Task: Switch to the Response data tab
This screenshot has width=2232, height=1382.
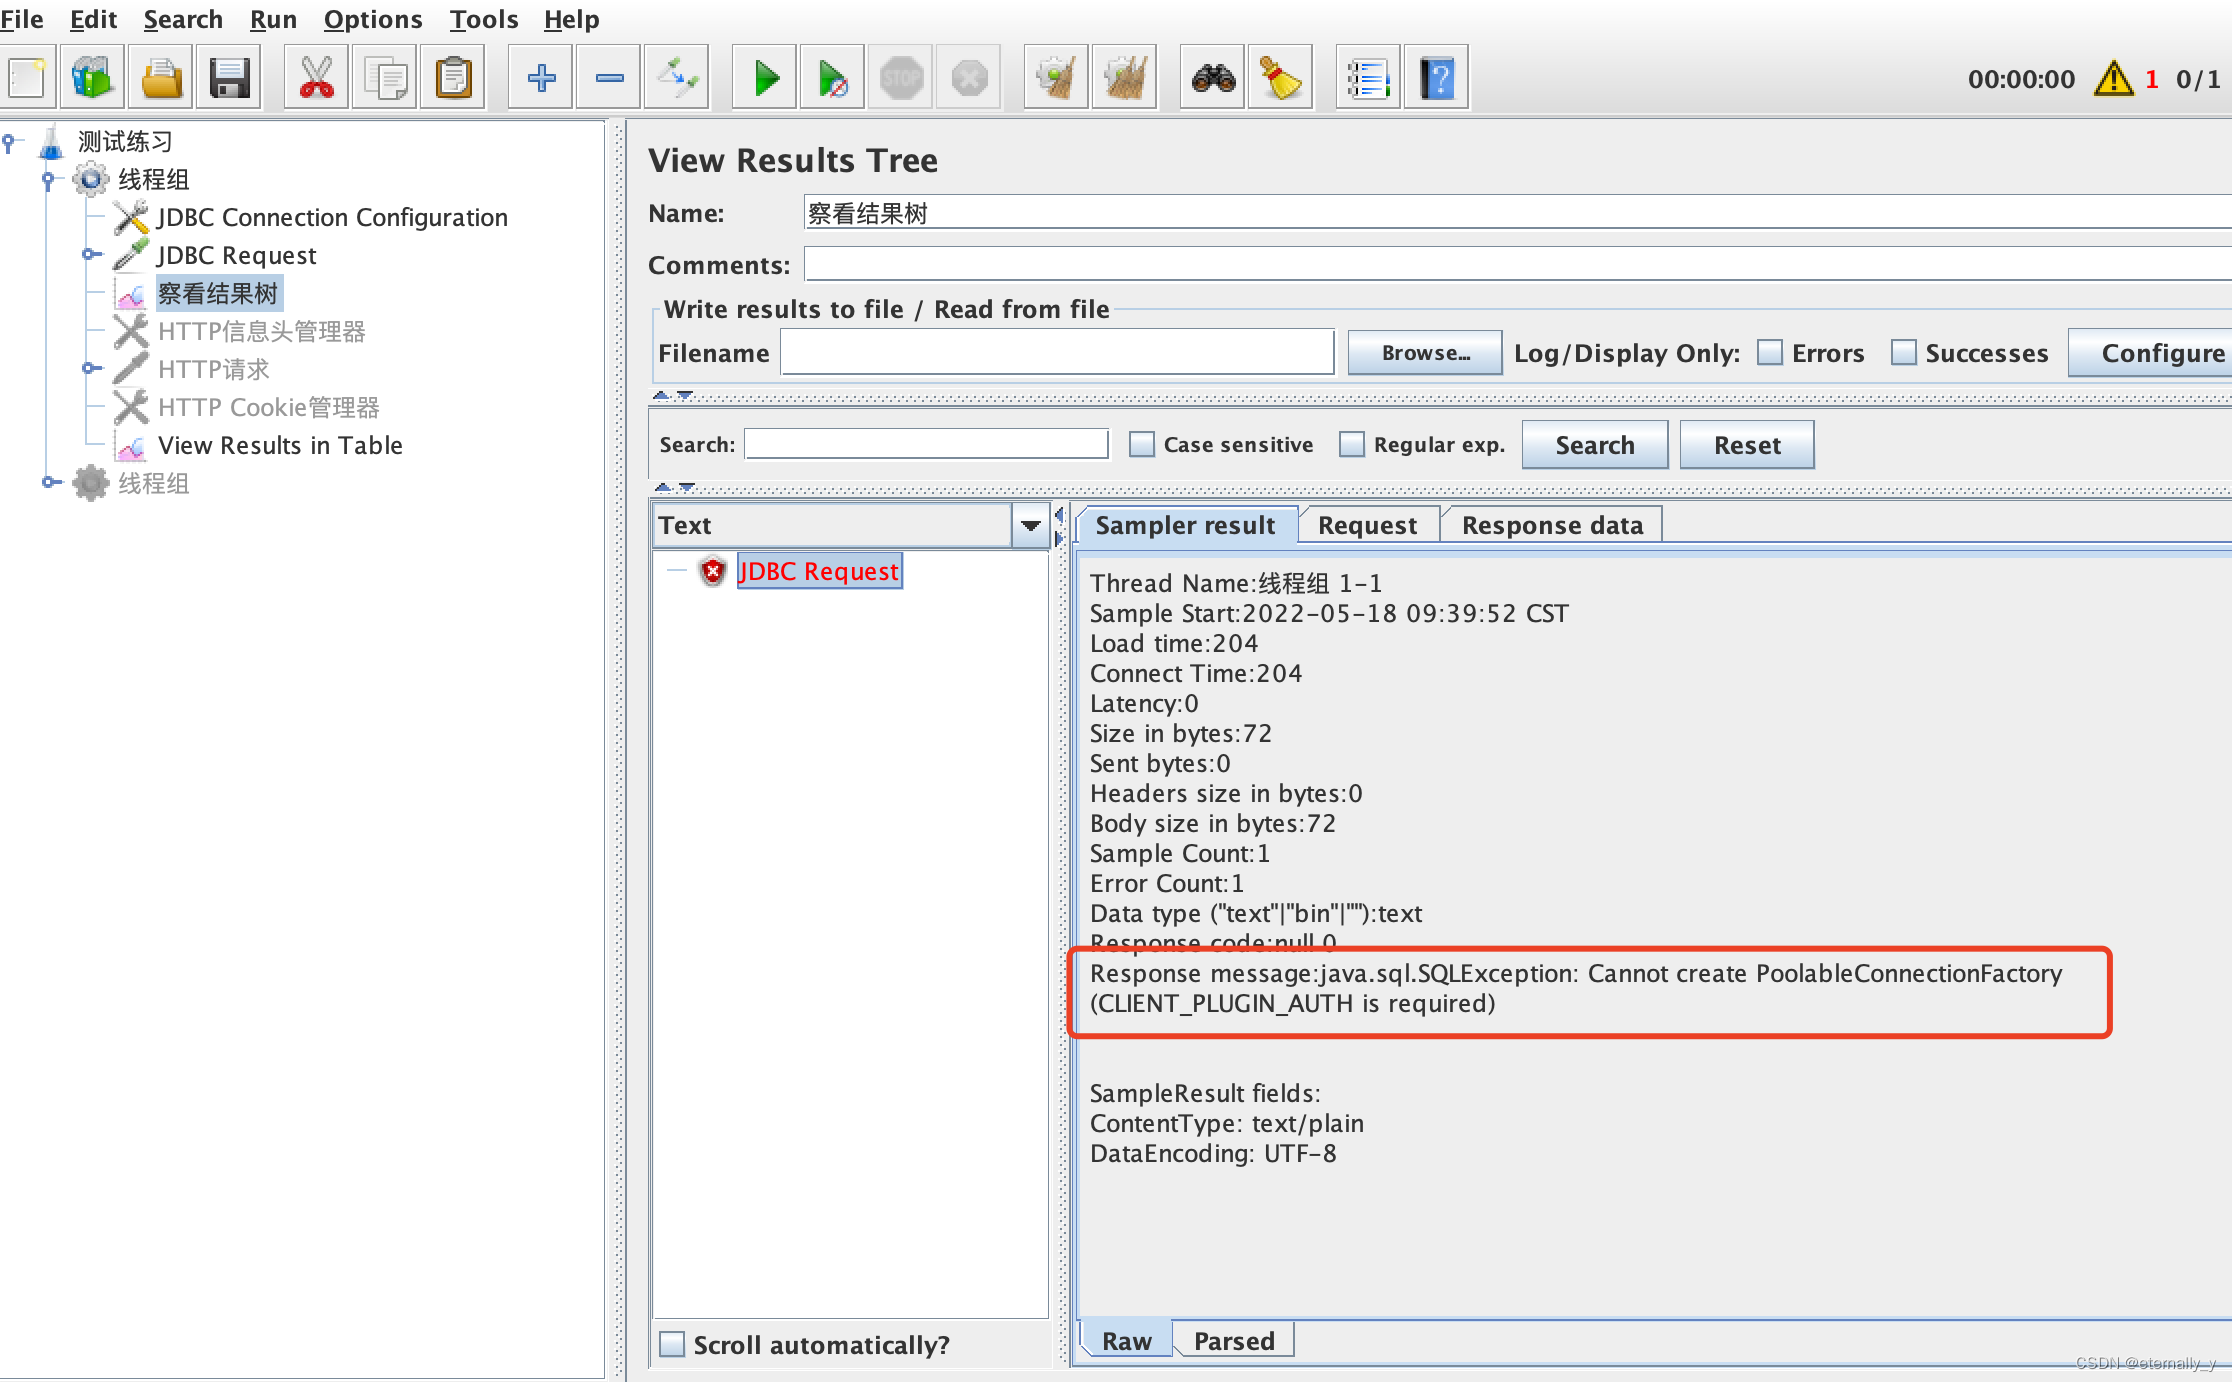Action: pyautogui.click(x=1552, y=525)
